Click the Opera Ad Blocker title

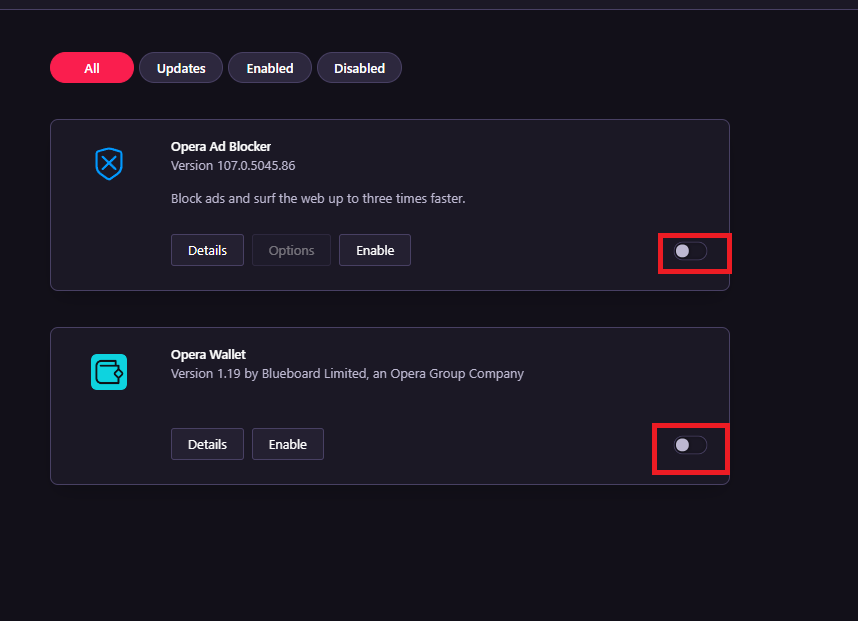[x=221, y=147]
